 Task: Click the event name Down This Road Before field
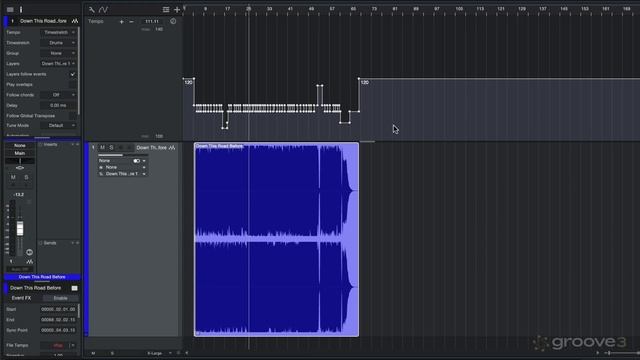point(36,288)
